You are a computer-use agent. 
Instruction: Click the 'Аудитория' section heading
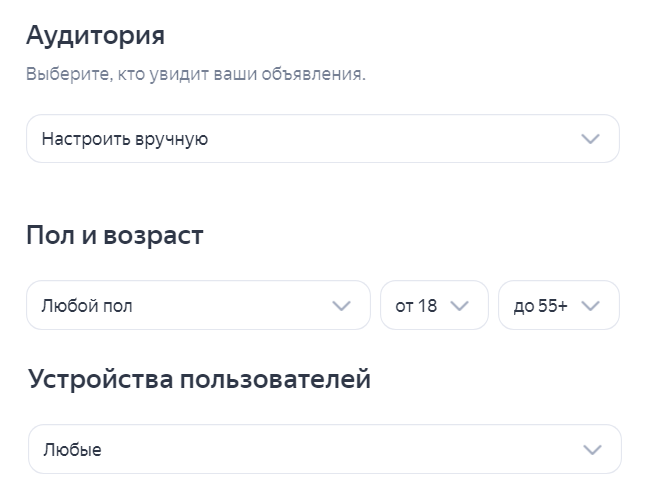coord(95,36)
